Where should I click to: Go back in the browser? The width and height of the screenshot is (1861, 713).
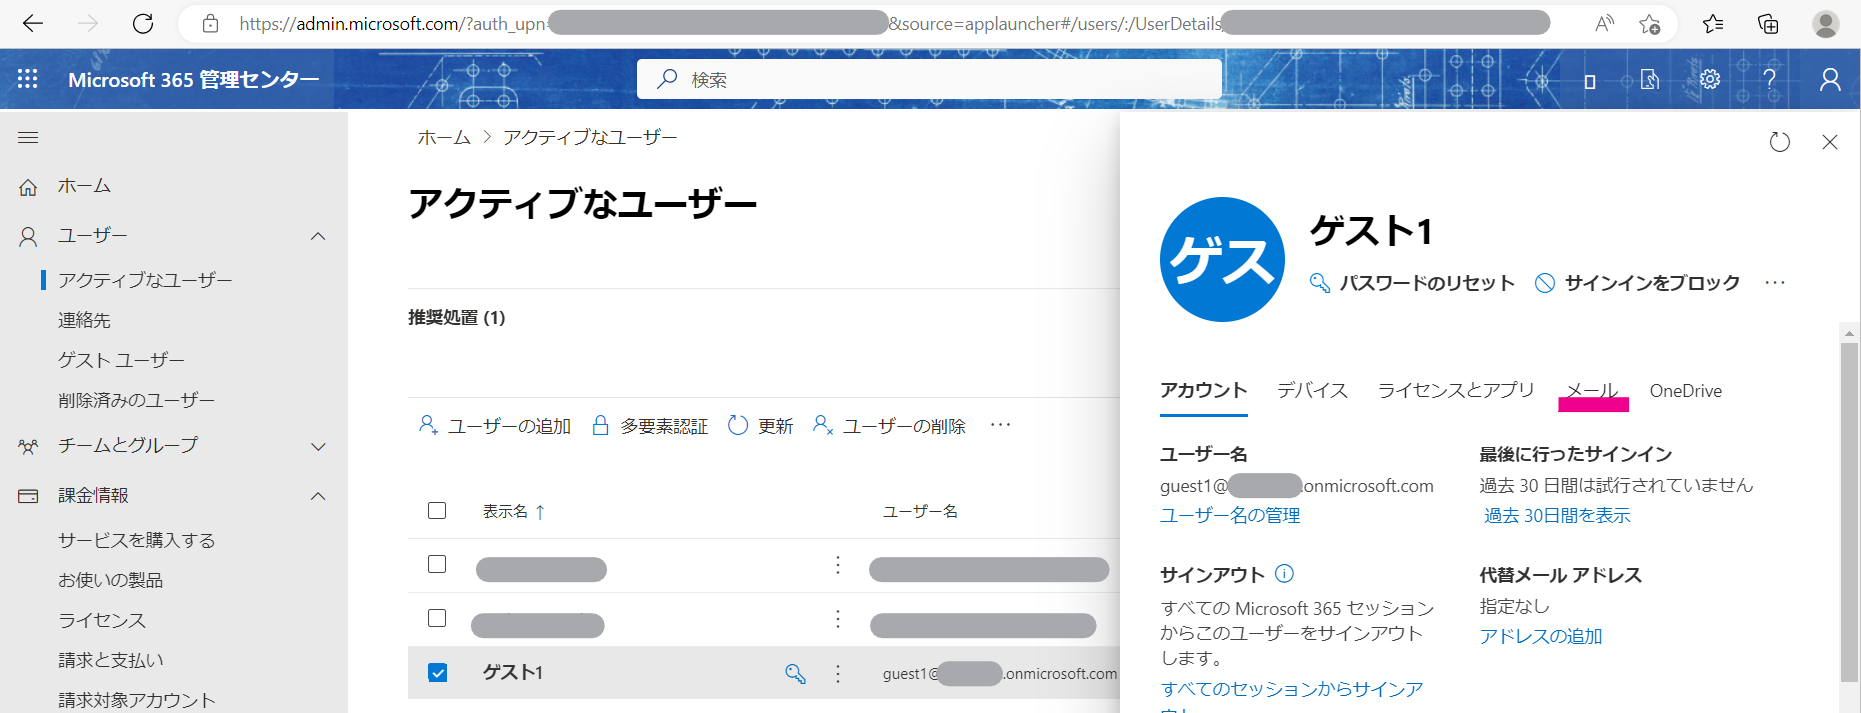pos(33,23)
